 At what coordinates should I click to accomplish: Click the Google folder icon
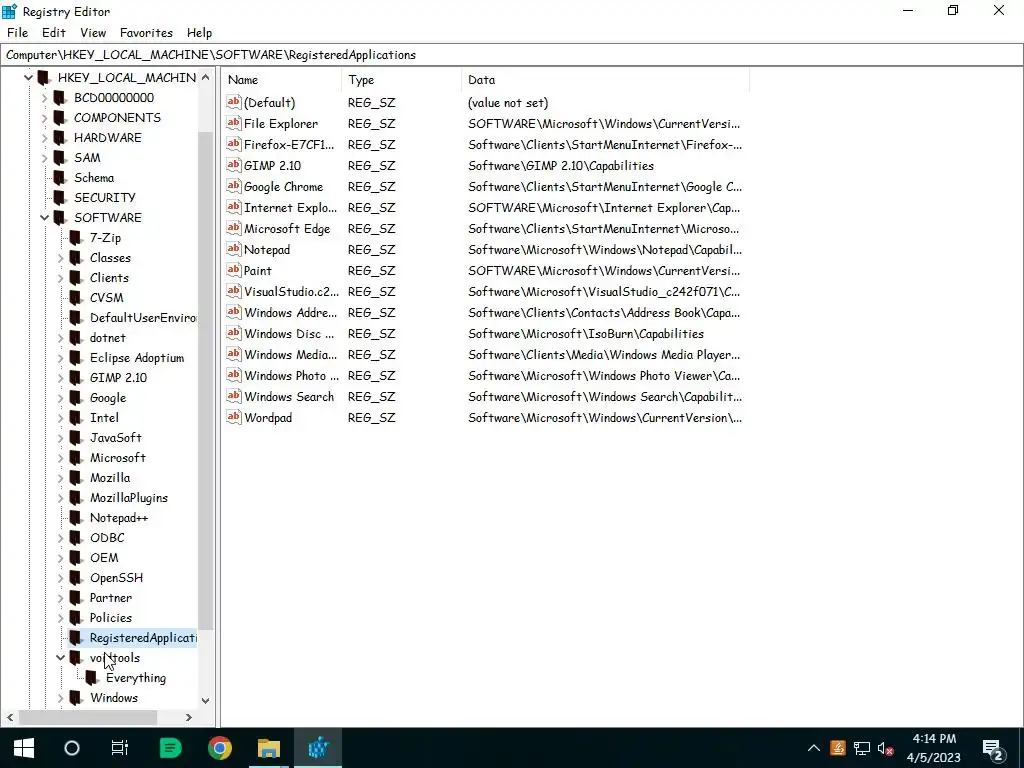[76, 398]
